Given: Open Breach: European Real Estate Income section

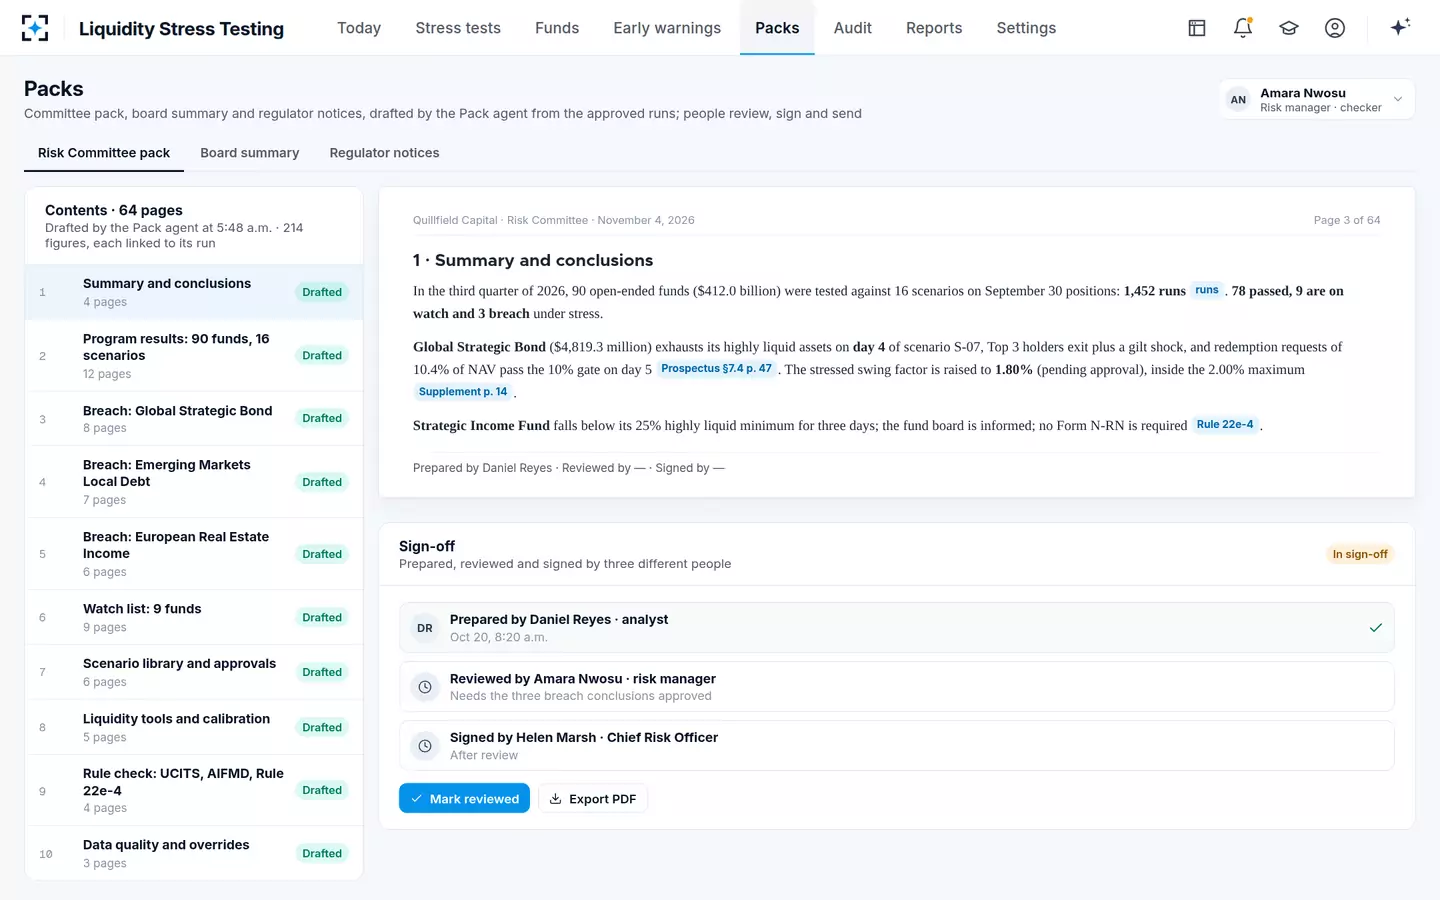Looking at the screenshot, I should click(194, 554).
